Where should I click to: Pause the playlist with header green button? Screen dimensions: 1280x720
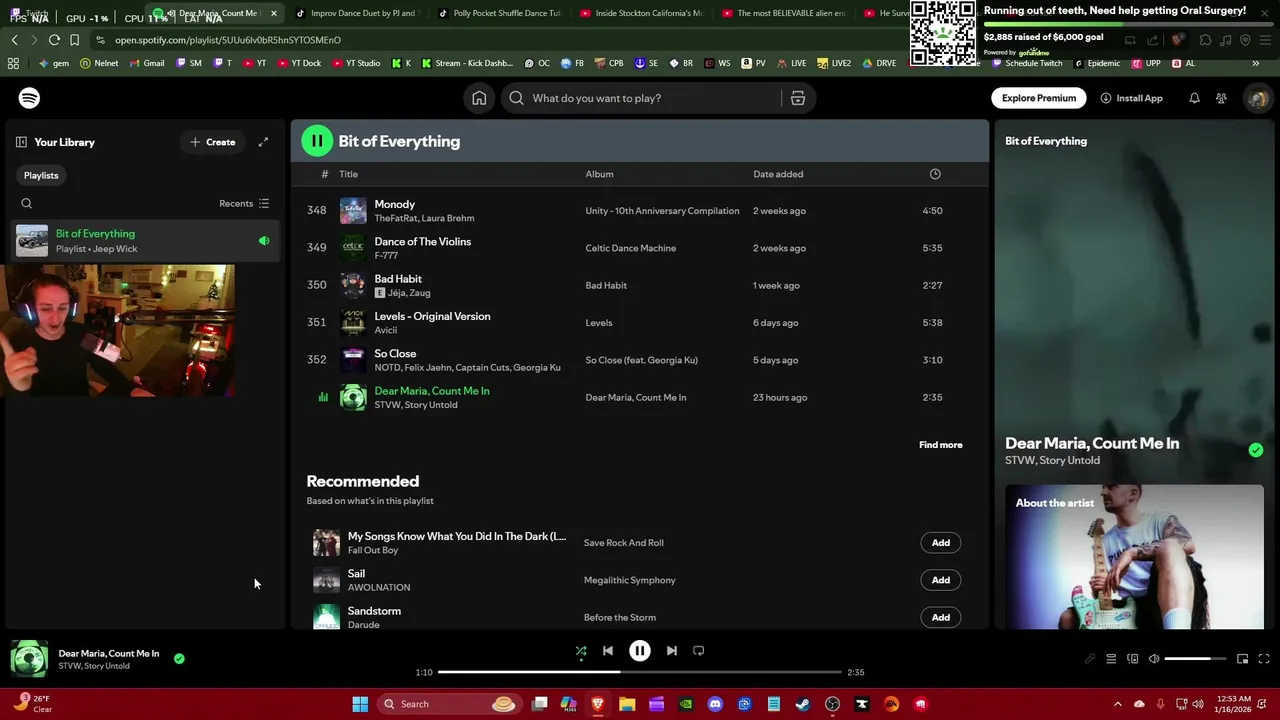317,141
